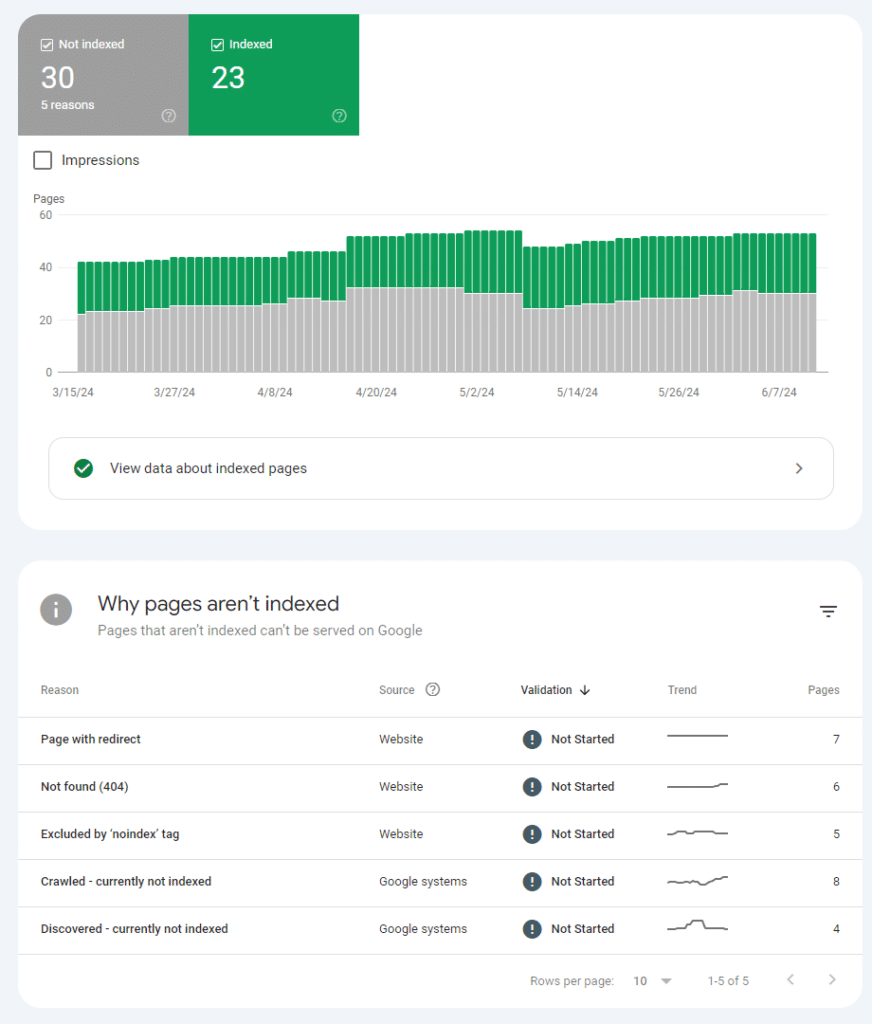Viewport: 872px width, 1024px height.
Task: Toggle the Not indexed checkbox
Action: tap(47, 45)
